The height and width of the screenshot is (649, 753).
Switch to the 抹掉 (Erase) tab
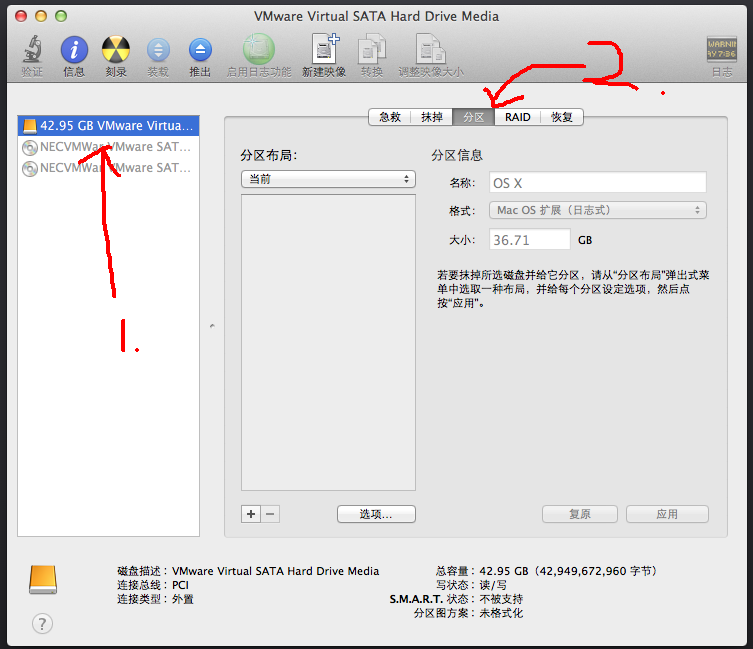click(x=431, y=117)
